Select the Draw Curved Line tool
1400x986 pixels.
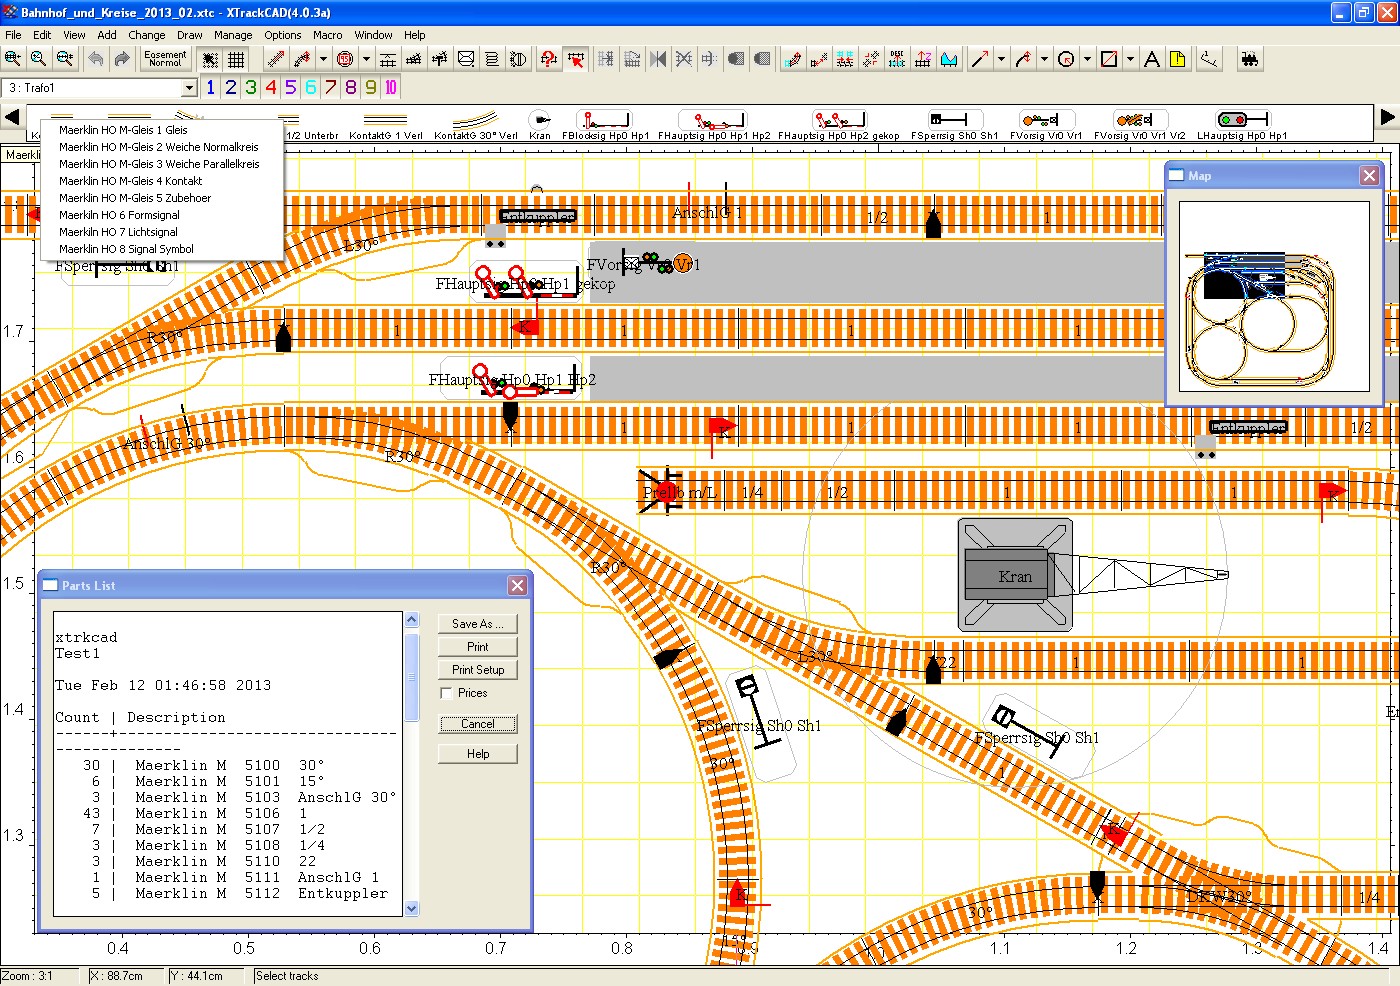[x=1023, y=59]
